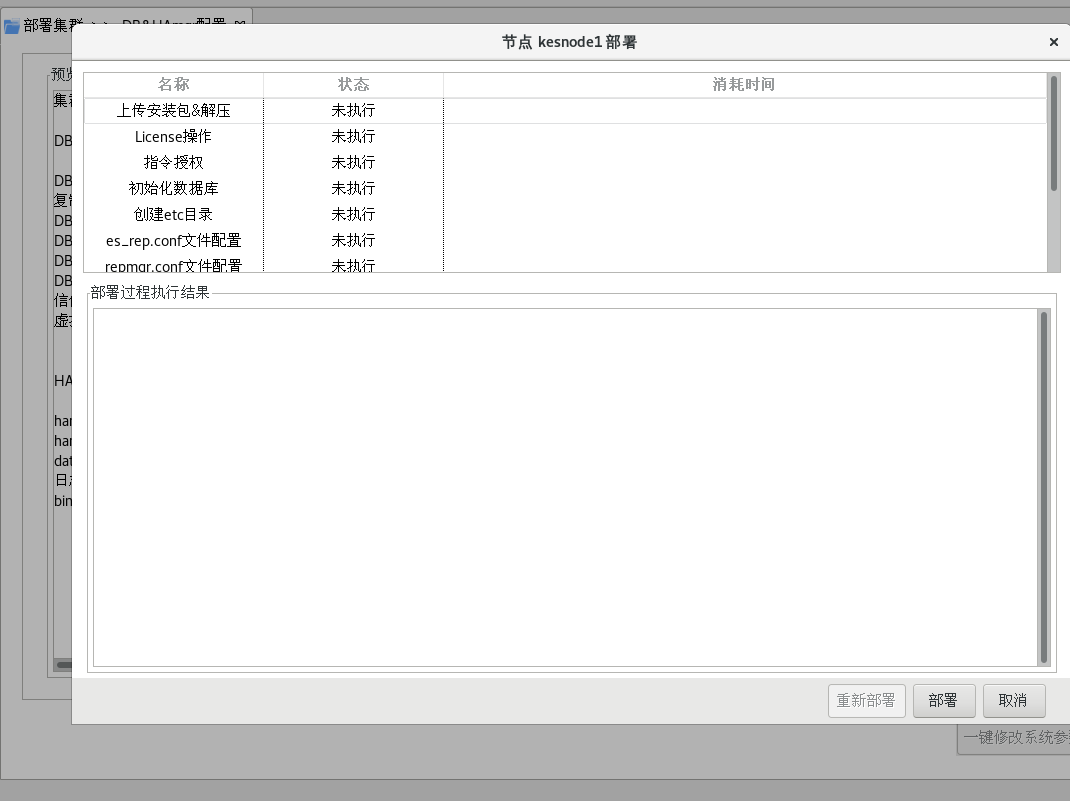Viewport: 1070px width, 801px height.
Task: Click the 重新部署 button
Action: click(x=866, y=701)
